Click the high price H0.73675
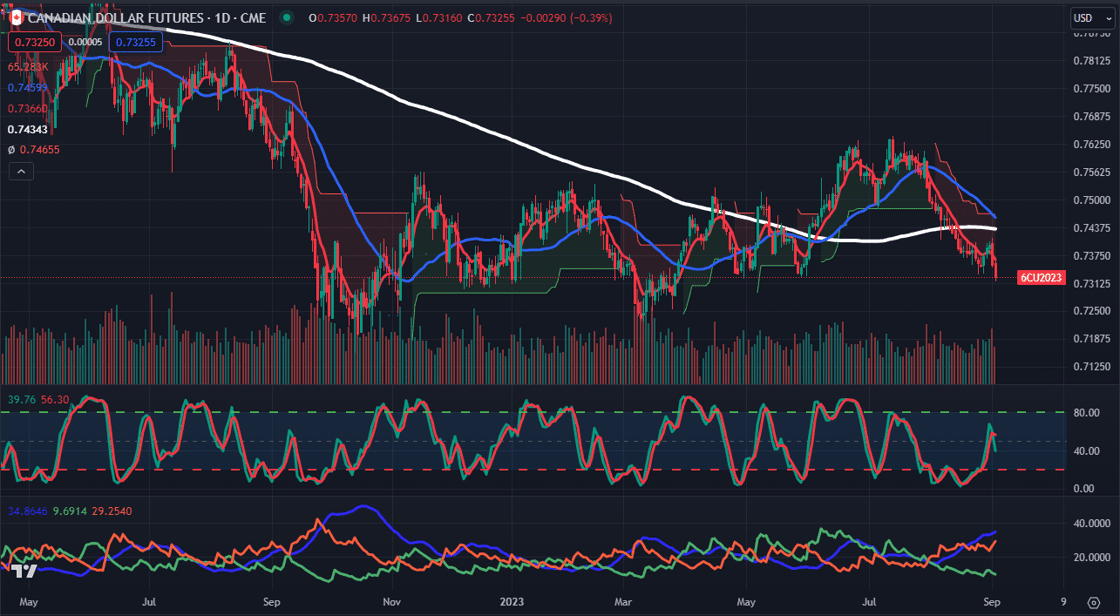The image size is (1120, 616). click(386, 18)
